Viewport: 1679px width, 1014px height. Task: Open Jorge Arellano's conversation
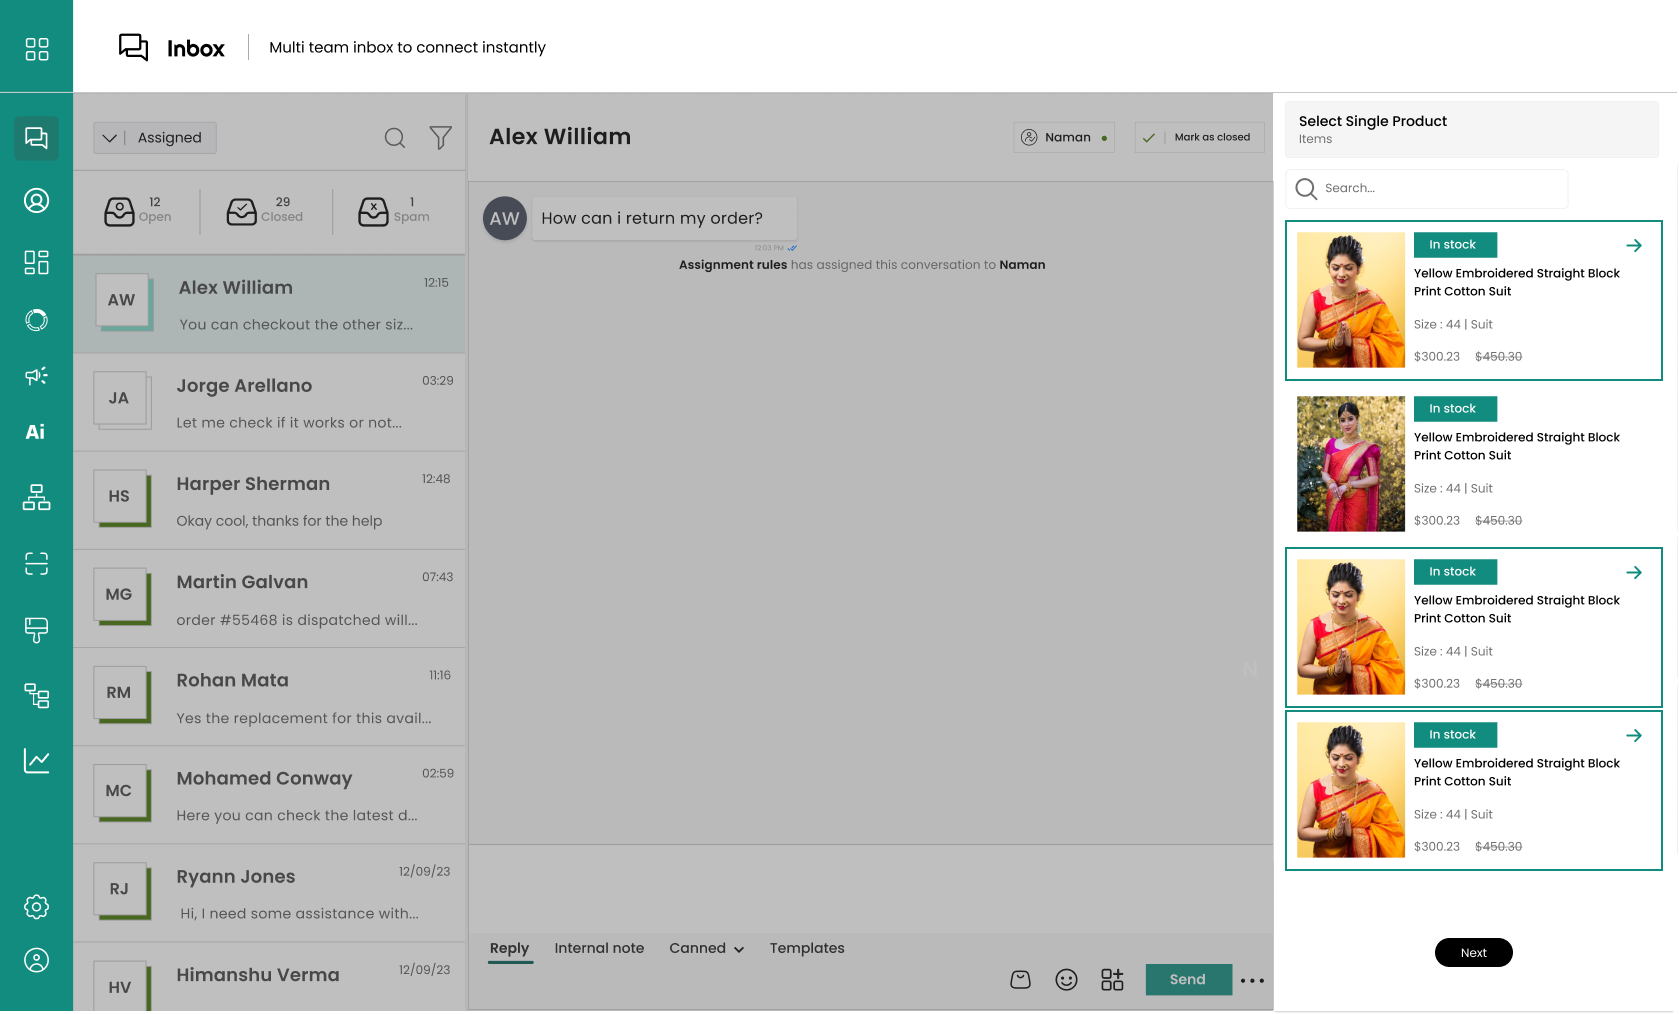pyautogui.click(x=270, y=402)
